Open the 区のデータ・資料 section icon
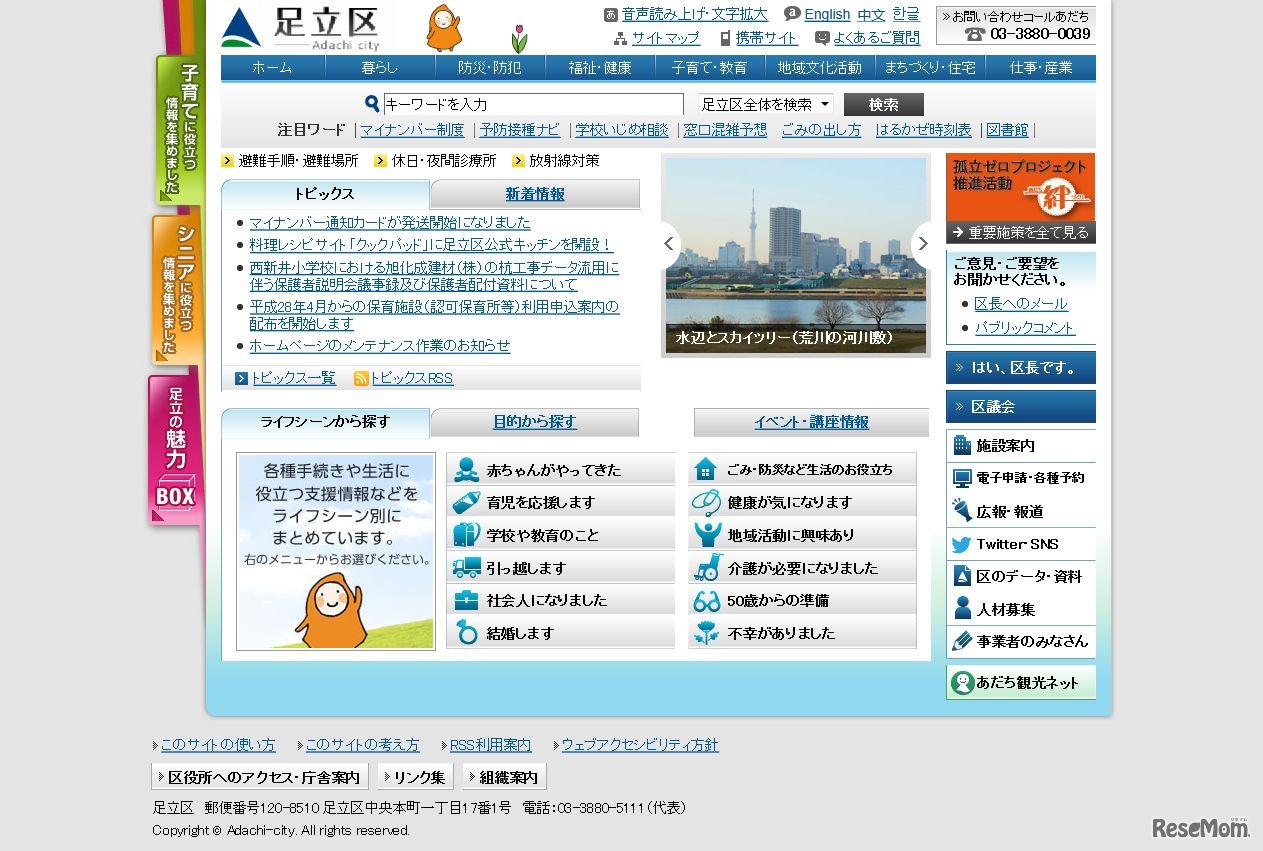Screen dimensions: 1263x851 pyautogui.click(x=961, y=575)
